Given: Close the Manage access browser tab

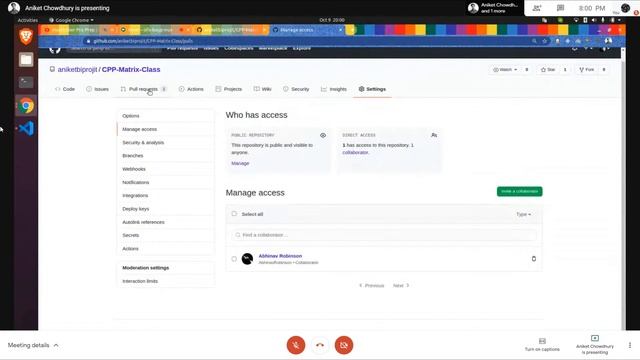Looking at the screenshot, I should (x=340, y=30).
